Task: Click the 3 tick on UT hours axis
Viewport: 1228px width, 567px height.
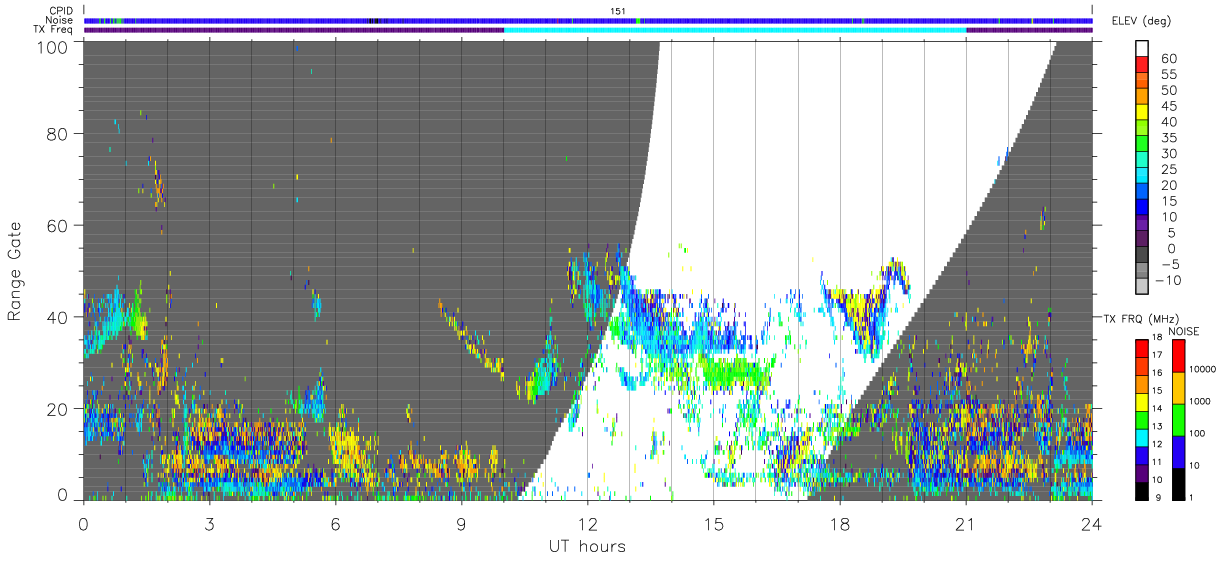Action: tap(209, 523)
